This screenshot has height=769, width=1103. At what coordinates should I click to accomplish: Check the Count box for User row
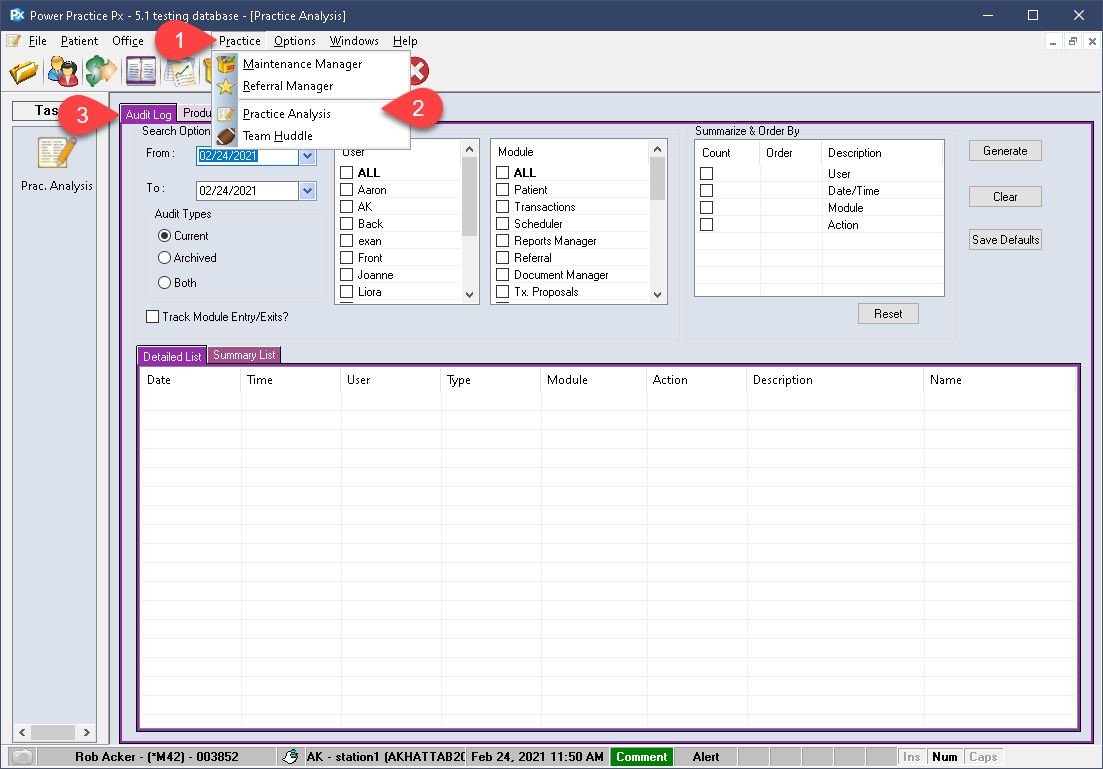pyautogui.click(x=706, y=173)
